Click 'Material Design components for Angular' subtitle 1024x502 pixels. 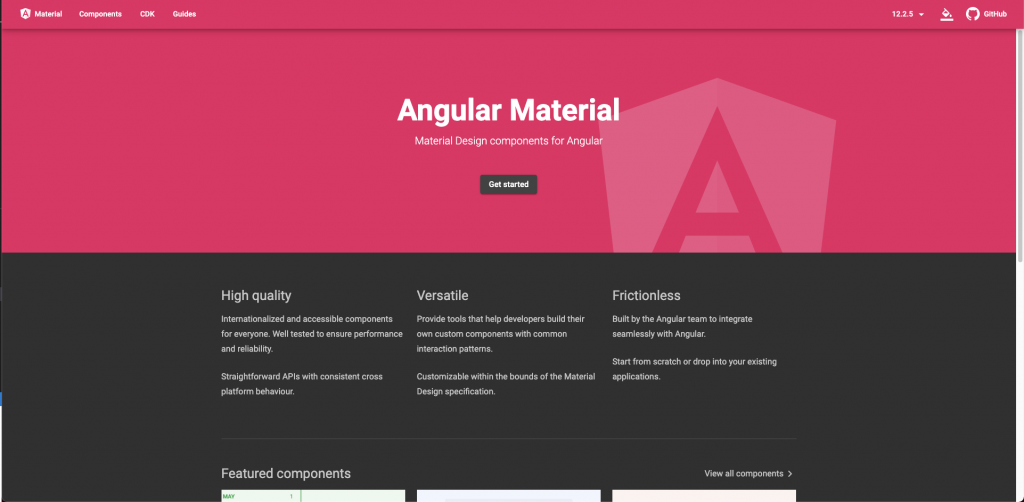click(x=508, y=140)
